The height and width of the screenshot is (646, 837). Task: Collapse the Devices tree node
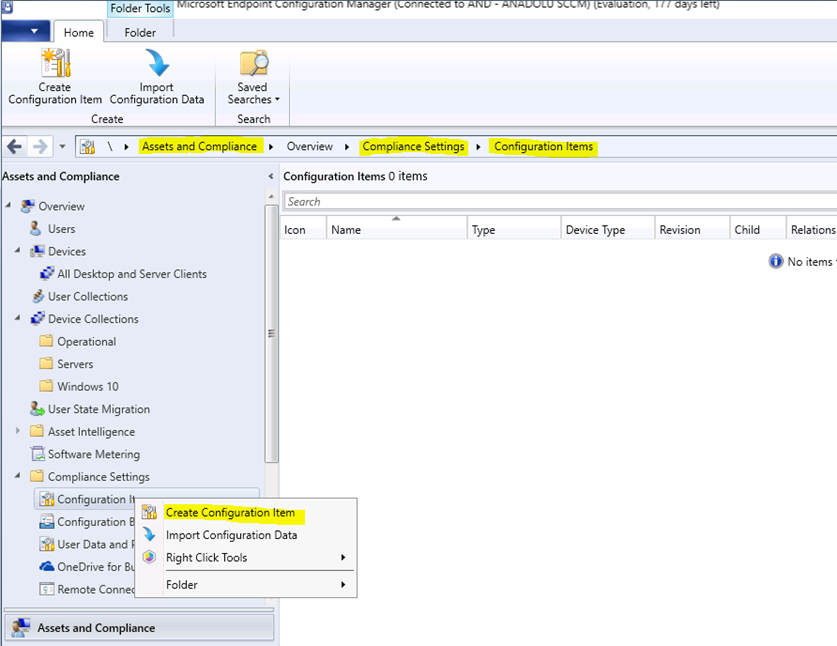18,250
